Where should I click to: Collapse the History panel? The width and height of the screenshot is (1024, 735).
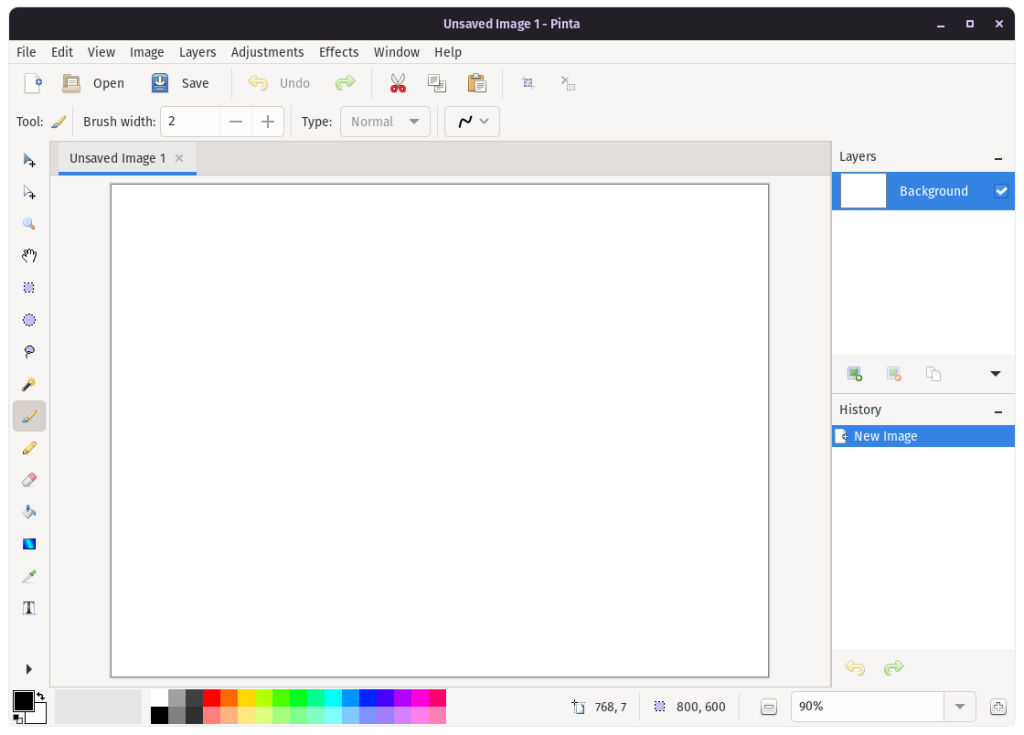(x=997, y=410)
